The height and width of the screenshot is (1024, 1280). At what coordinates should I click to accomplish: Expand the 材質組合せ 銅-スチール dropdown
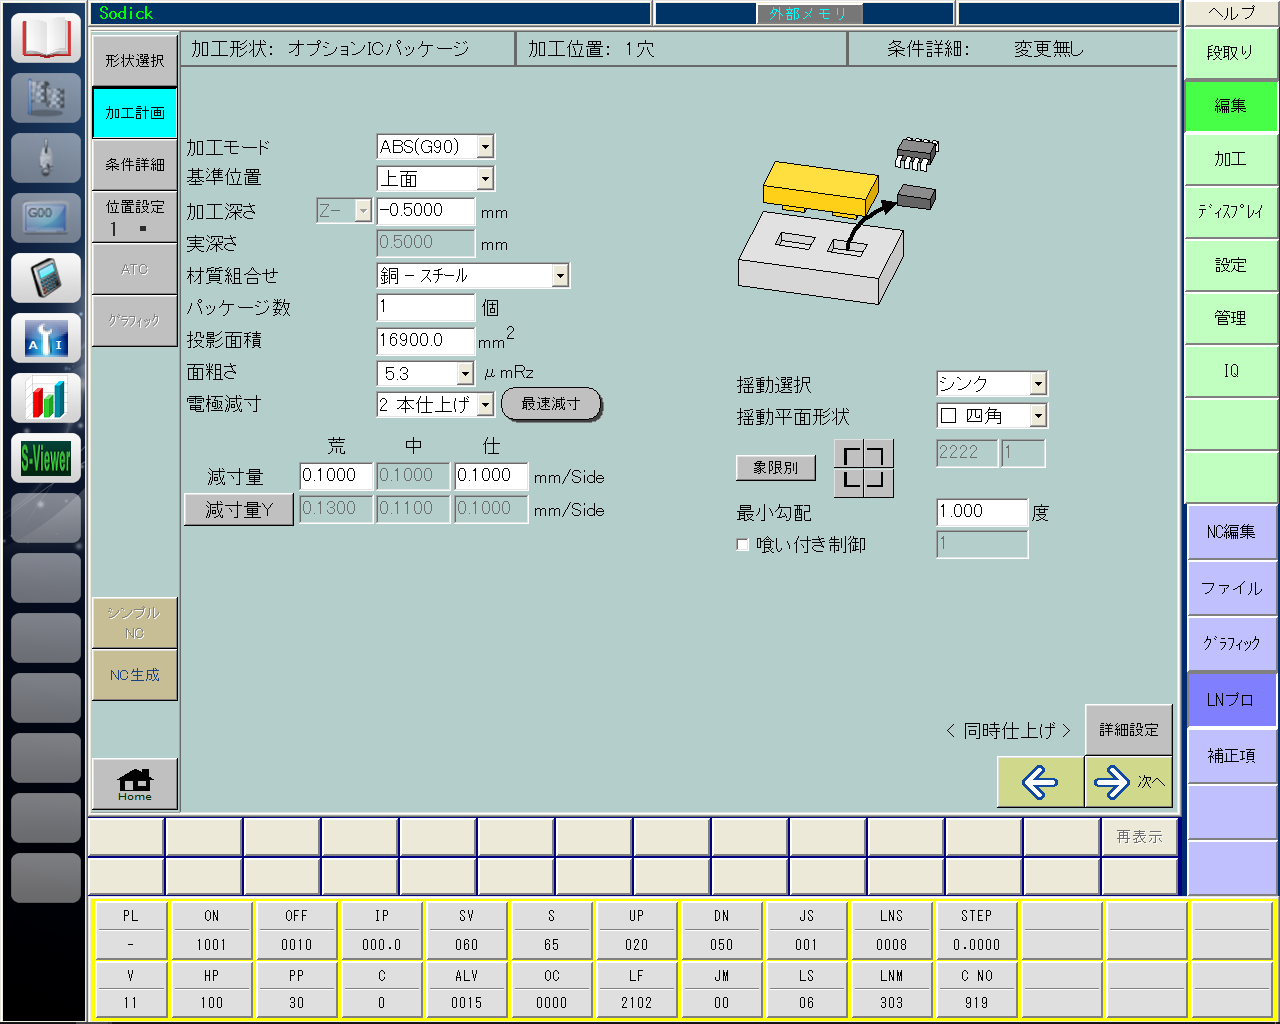pos(560,275)
